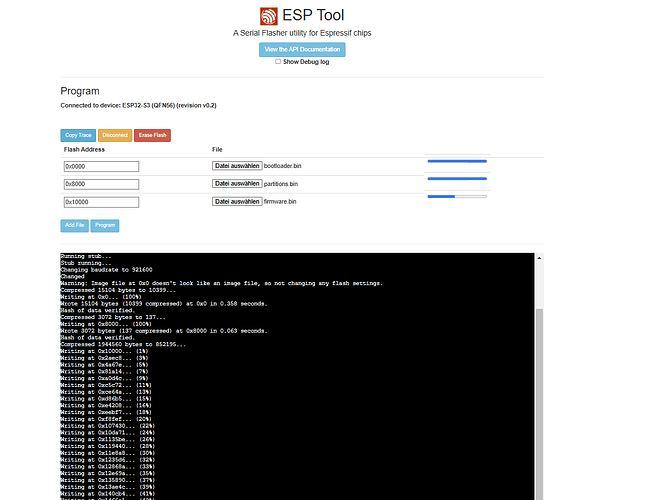Click the 'File' column header
Image resolution: width=647 pixels, height=500 pixels.
tap(217, 150)
